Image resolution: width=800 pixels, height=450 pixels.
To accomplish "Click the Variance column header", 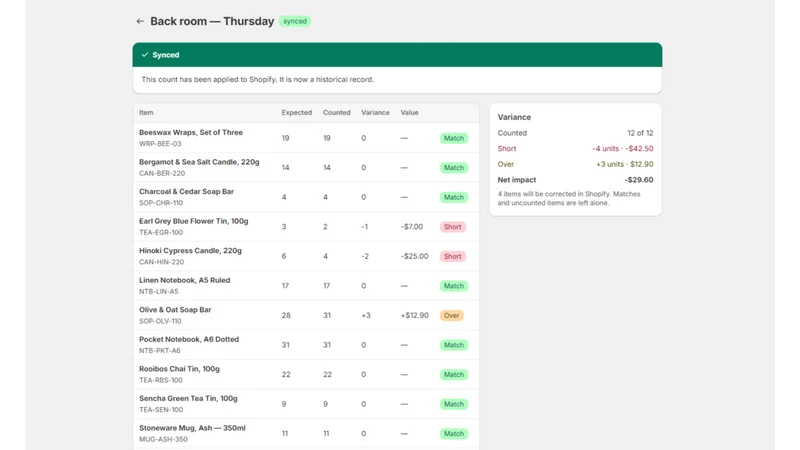I will (375, 113).
